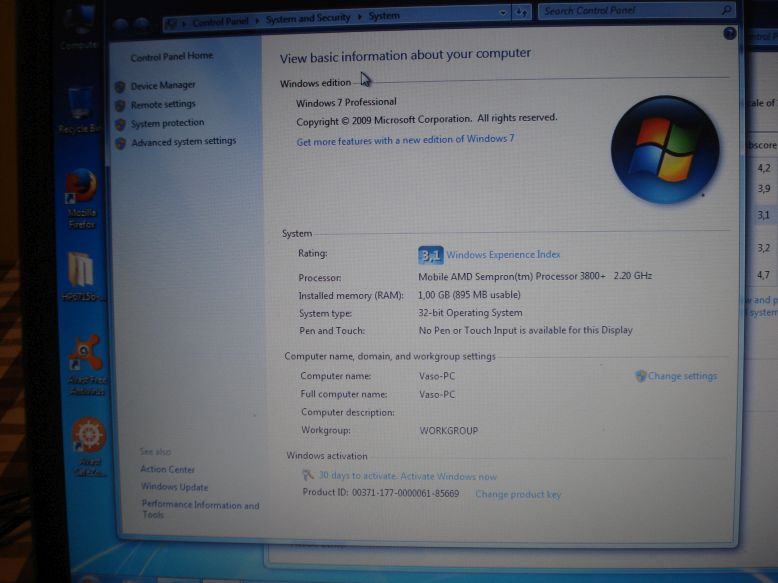The width and height of the screenshot is (778, 583).
Task: Click the 3,2 subscore in background window
Action: (764, 248)
